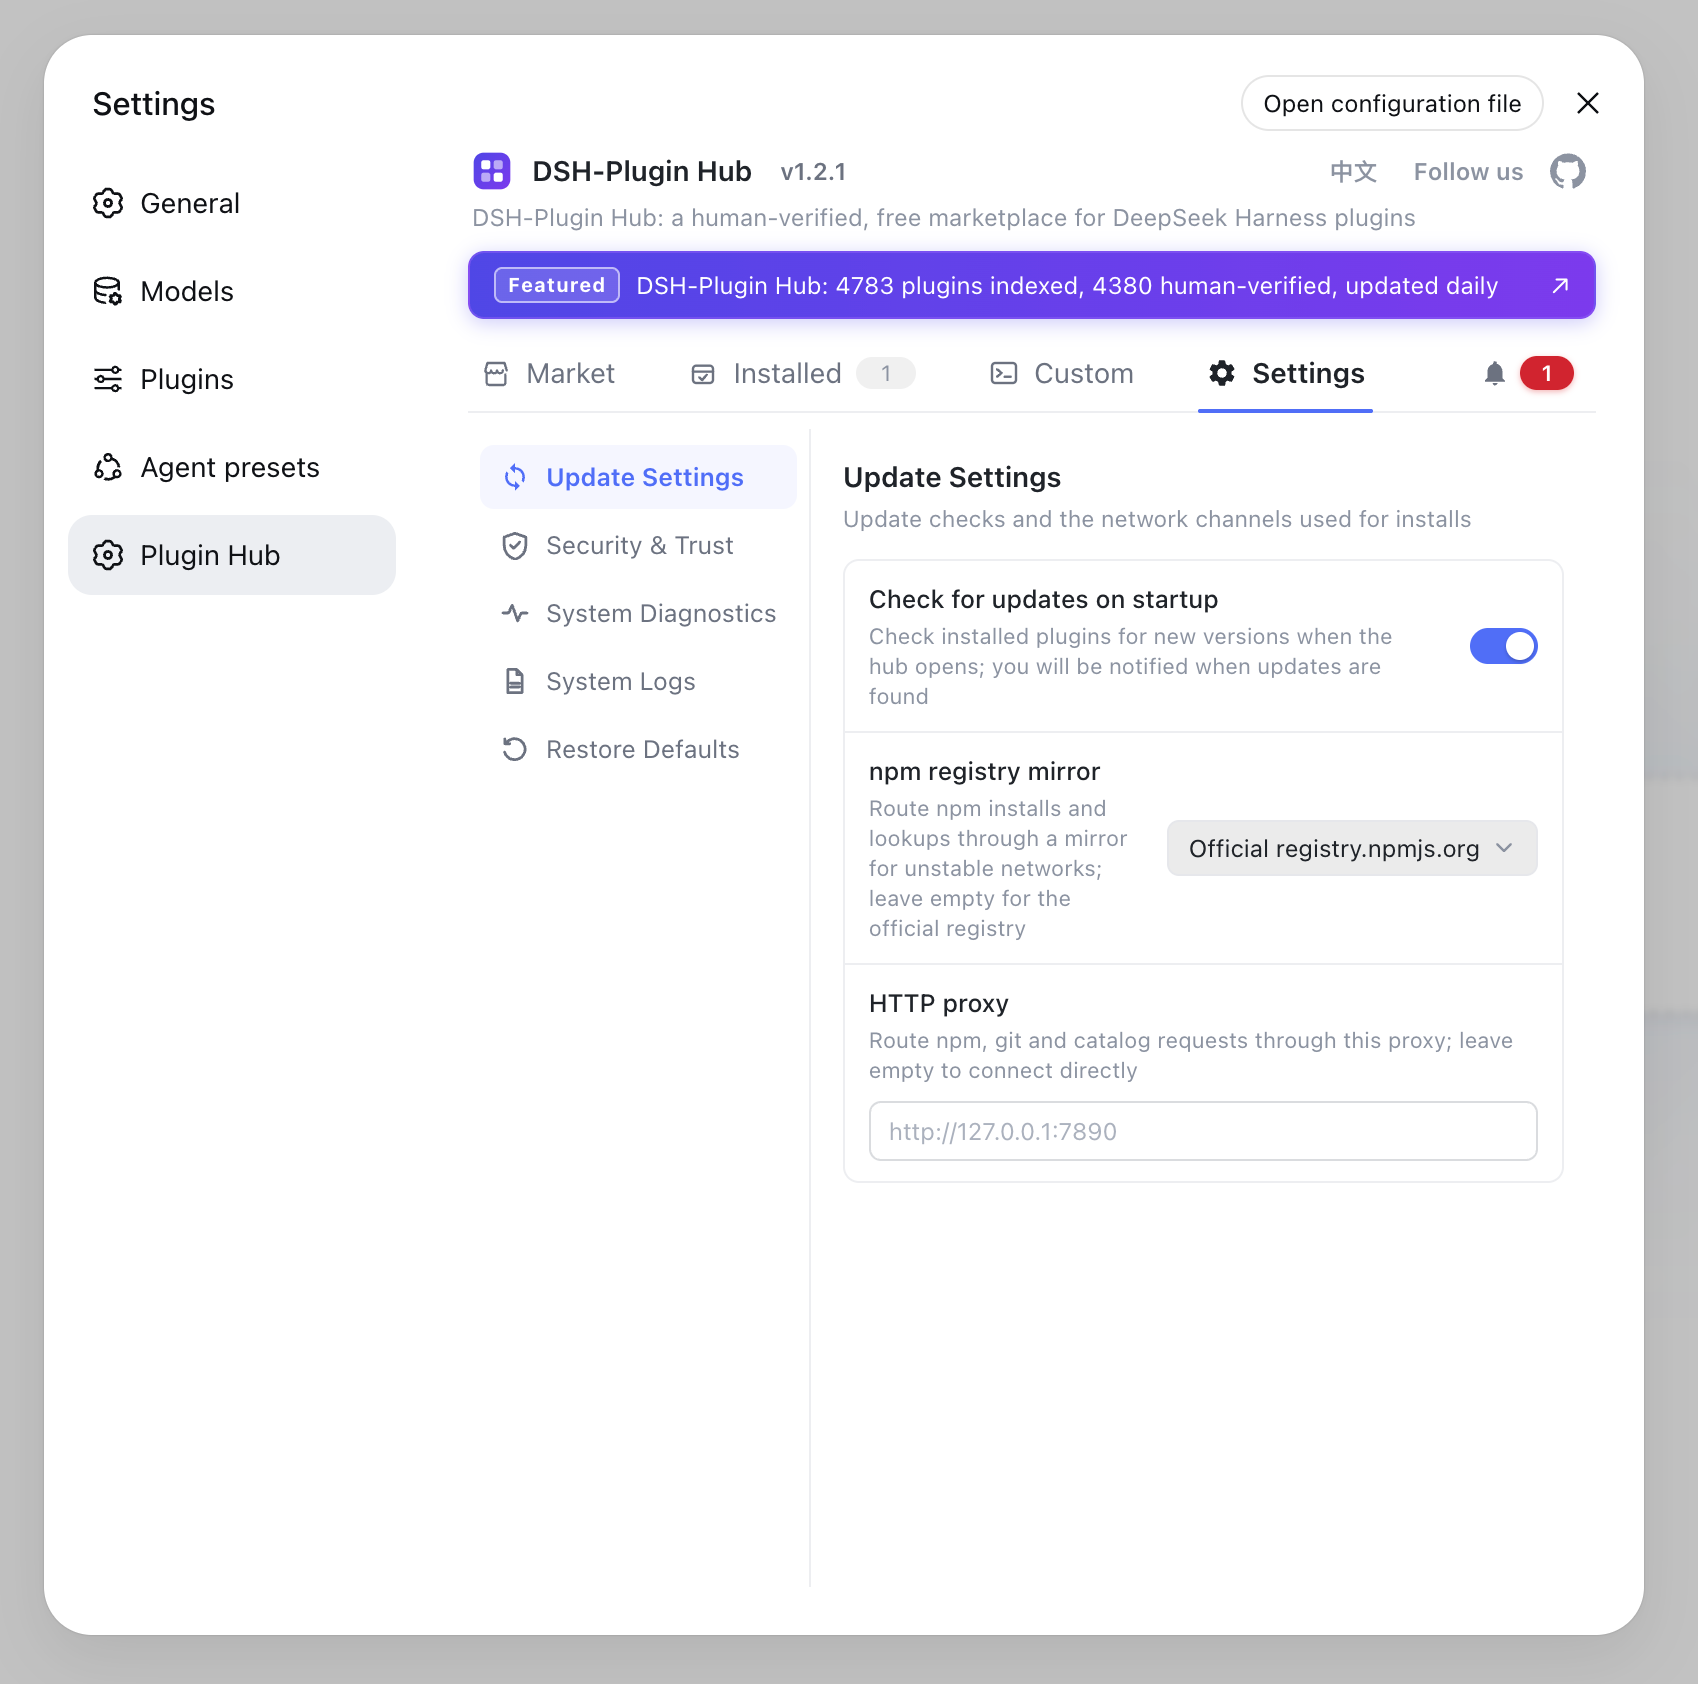The width and height of the screenshot is (1698, 1684).
Task: Click the registry dropdown chevron arrow
Action: (x=1504, y=848)
